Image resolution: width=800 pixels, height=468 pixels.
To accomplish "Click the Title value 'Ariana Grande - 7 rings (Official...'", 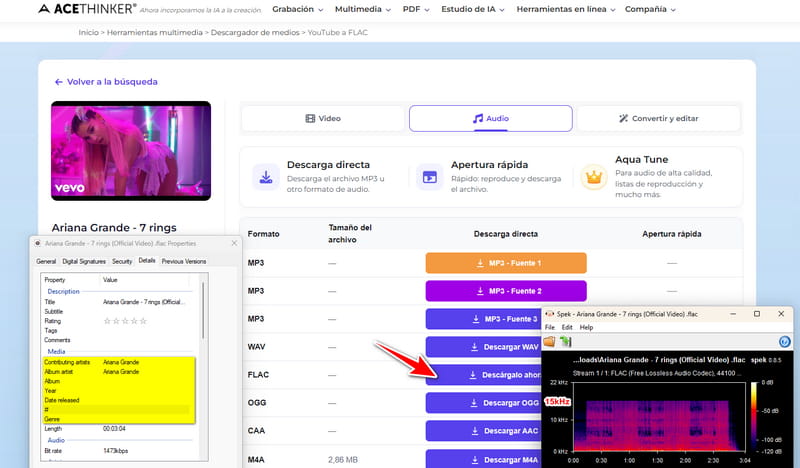I will click(x=143, y=302).
